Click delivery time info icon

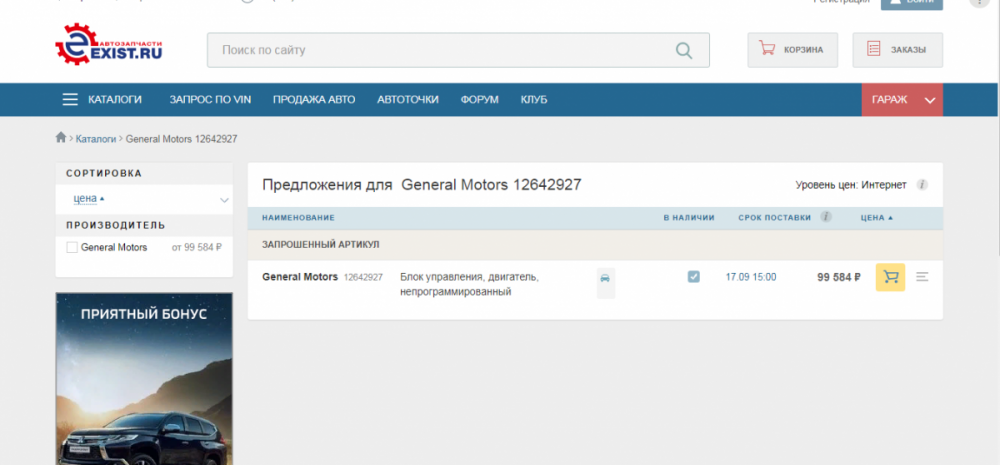point(826,217)
